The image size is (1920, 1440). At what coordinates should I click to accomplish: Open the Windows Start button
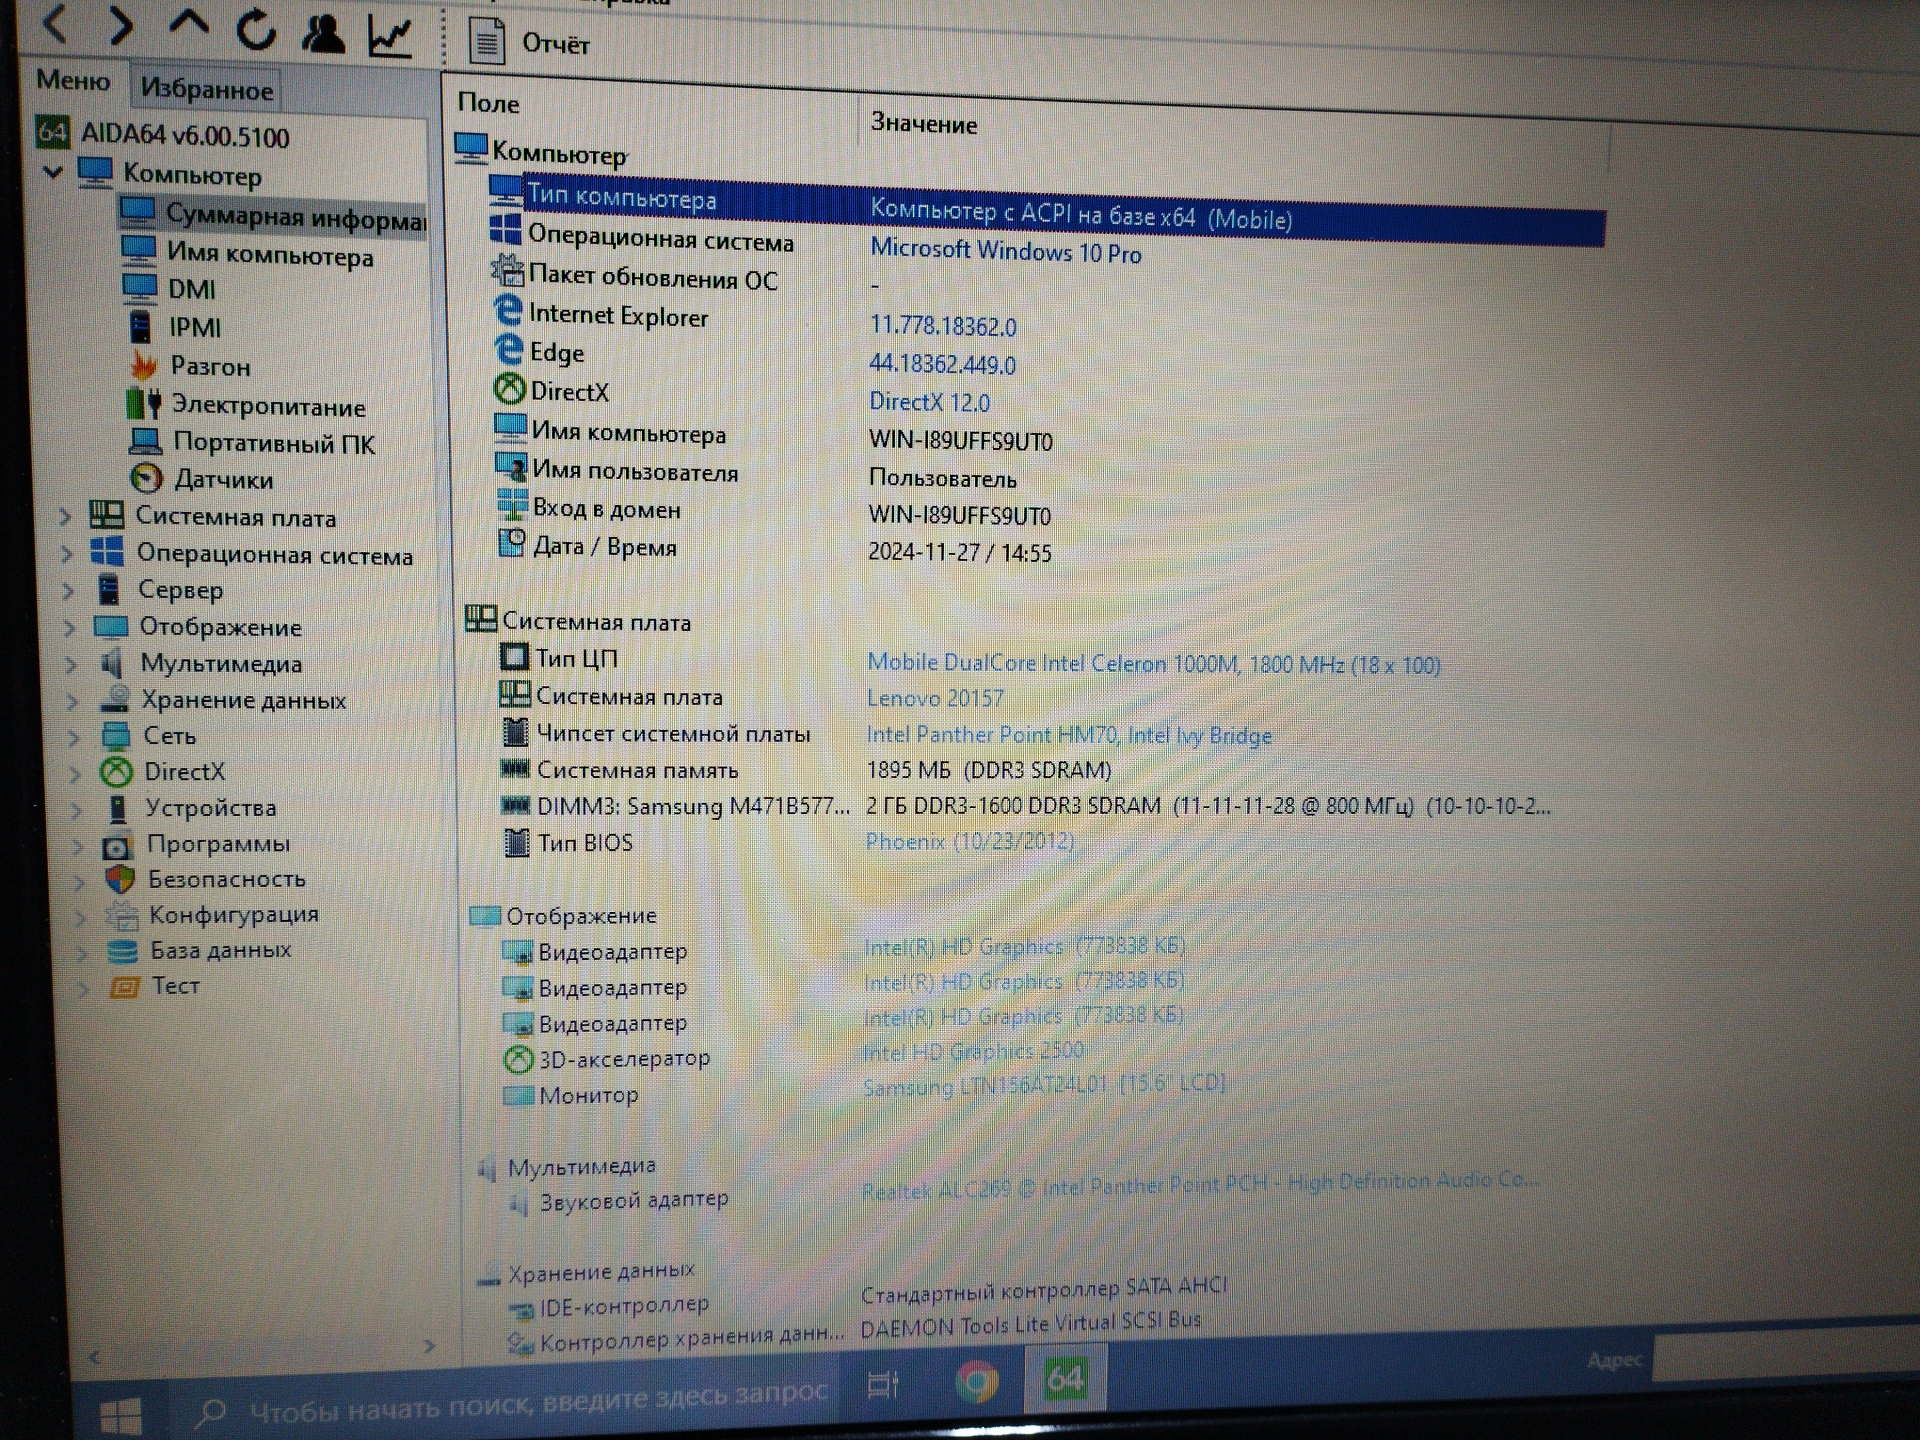(x=121, y=1414)
